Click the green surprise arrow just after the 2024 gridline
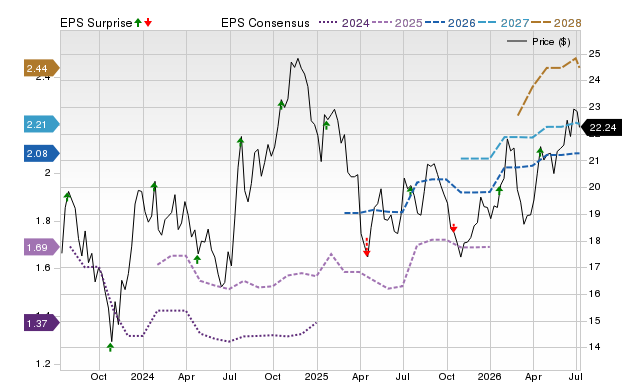This screenshot has height=382, width=640. pos(154,186)
